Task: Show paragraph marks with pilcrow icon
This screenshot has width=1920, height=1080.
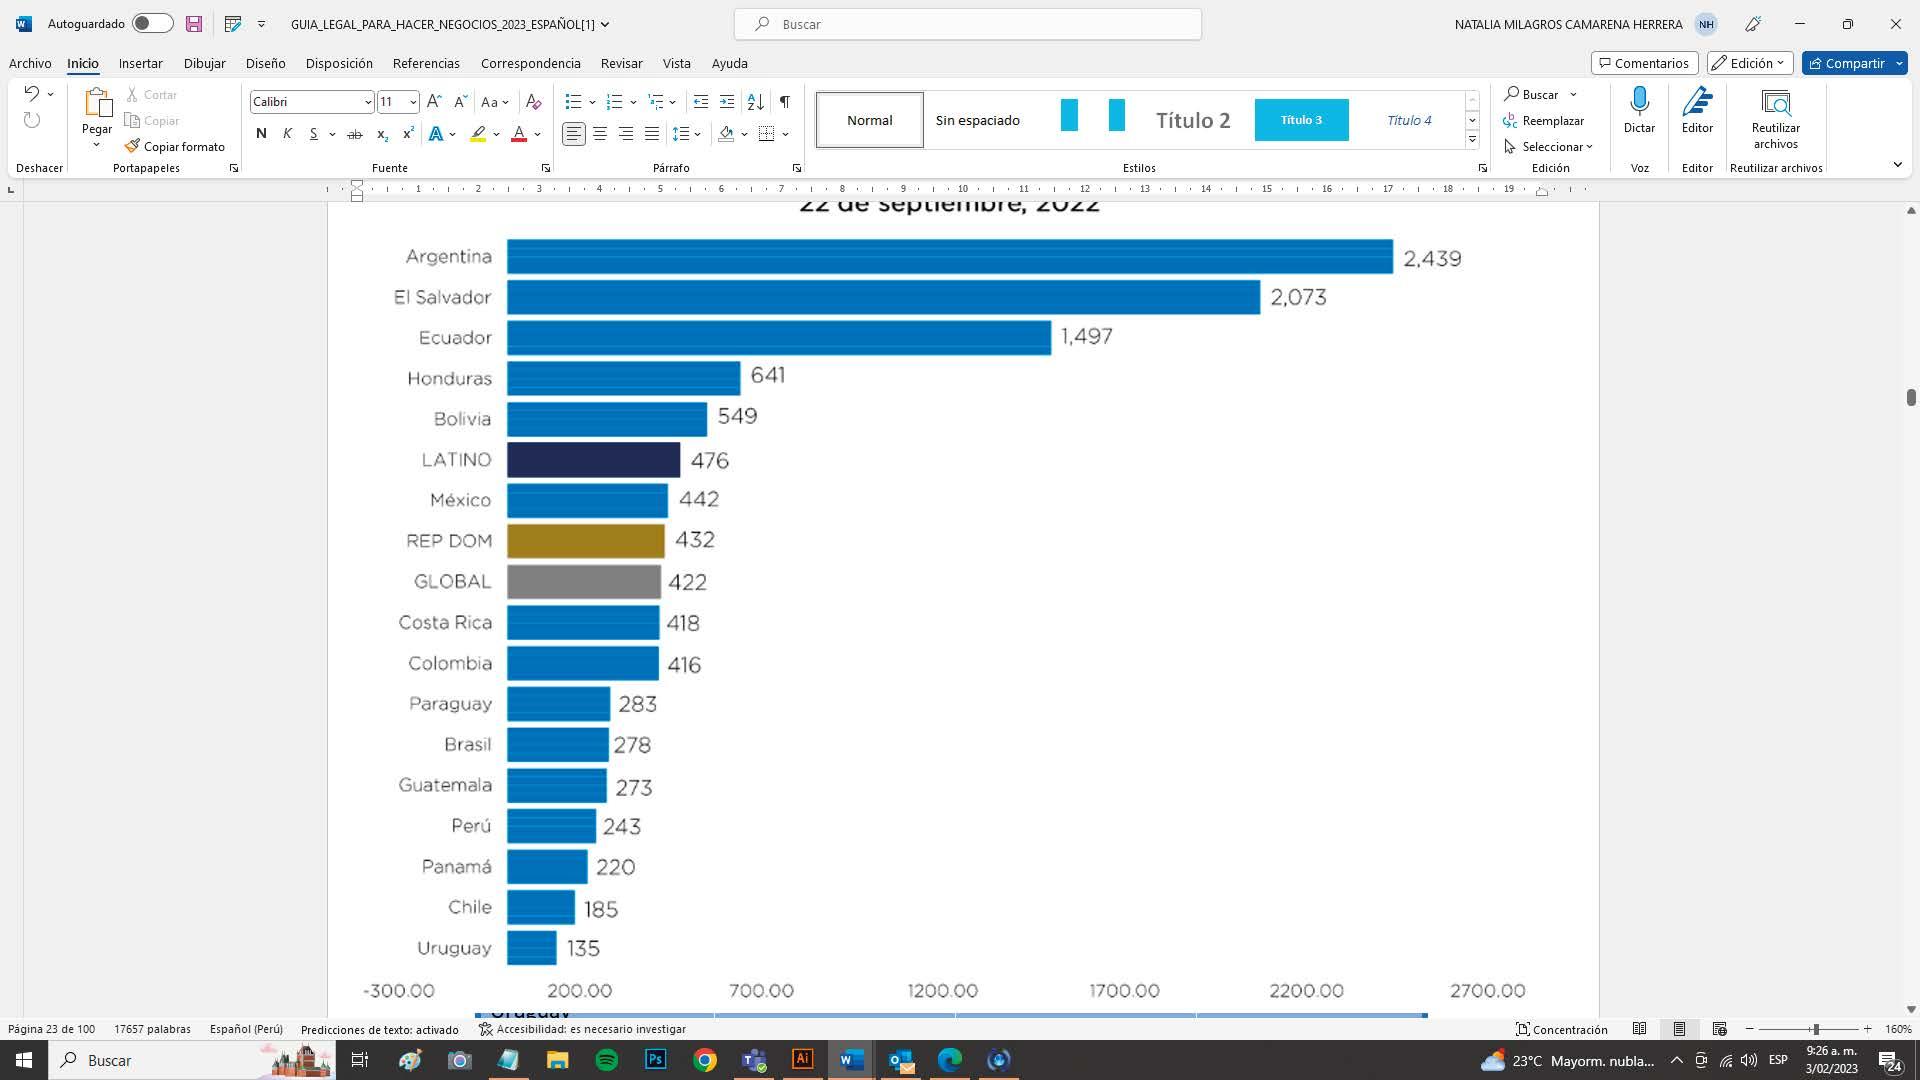Action: (785, 102)
